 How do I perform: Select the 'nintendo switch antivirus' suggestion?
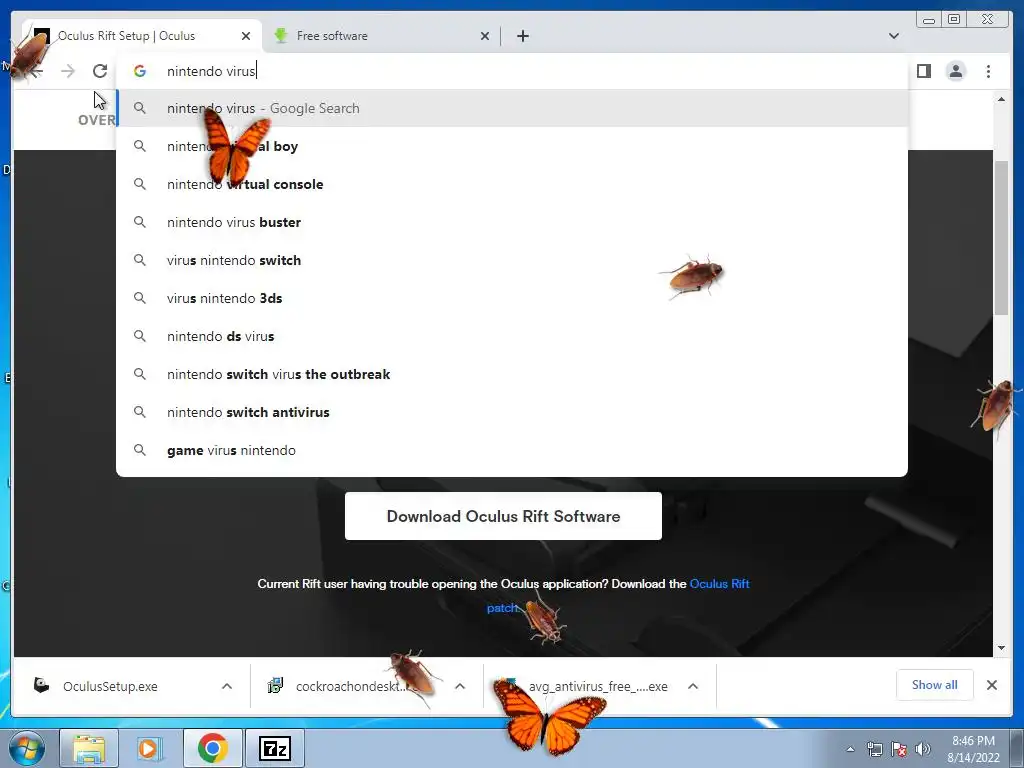pyautogui.click(x=512, y=411)
